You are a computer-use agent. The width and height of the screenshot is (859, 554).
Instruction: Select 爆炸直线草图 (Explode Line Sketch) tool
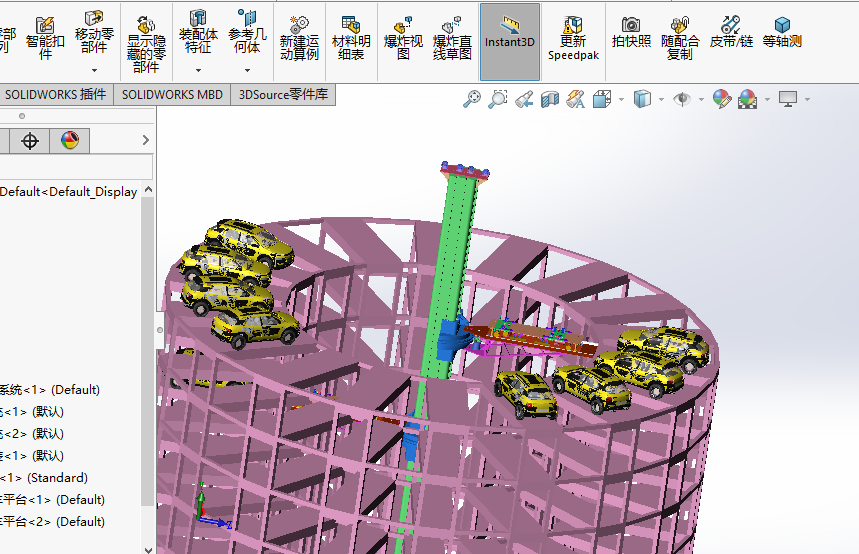click(453, 38)
